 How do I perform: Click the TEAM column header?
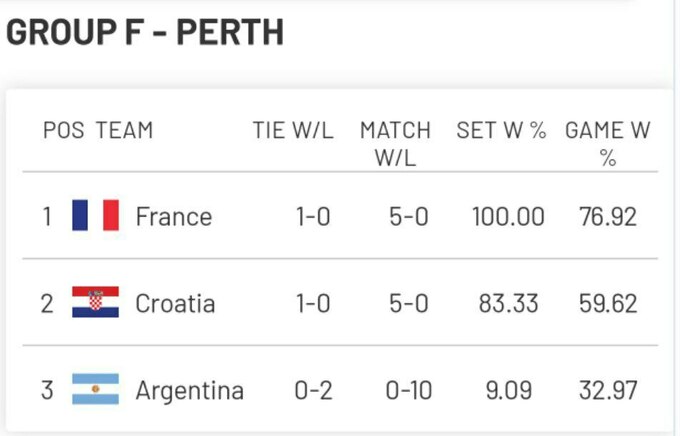pos(124,130)
